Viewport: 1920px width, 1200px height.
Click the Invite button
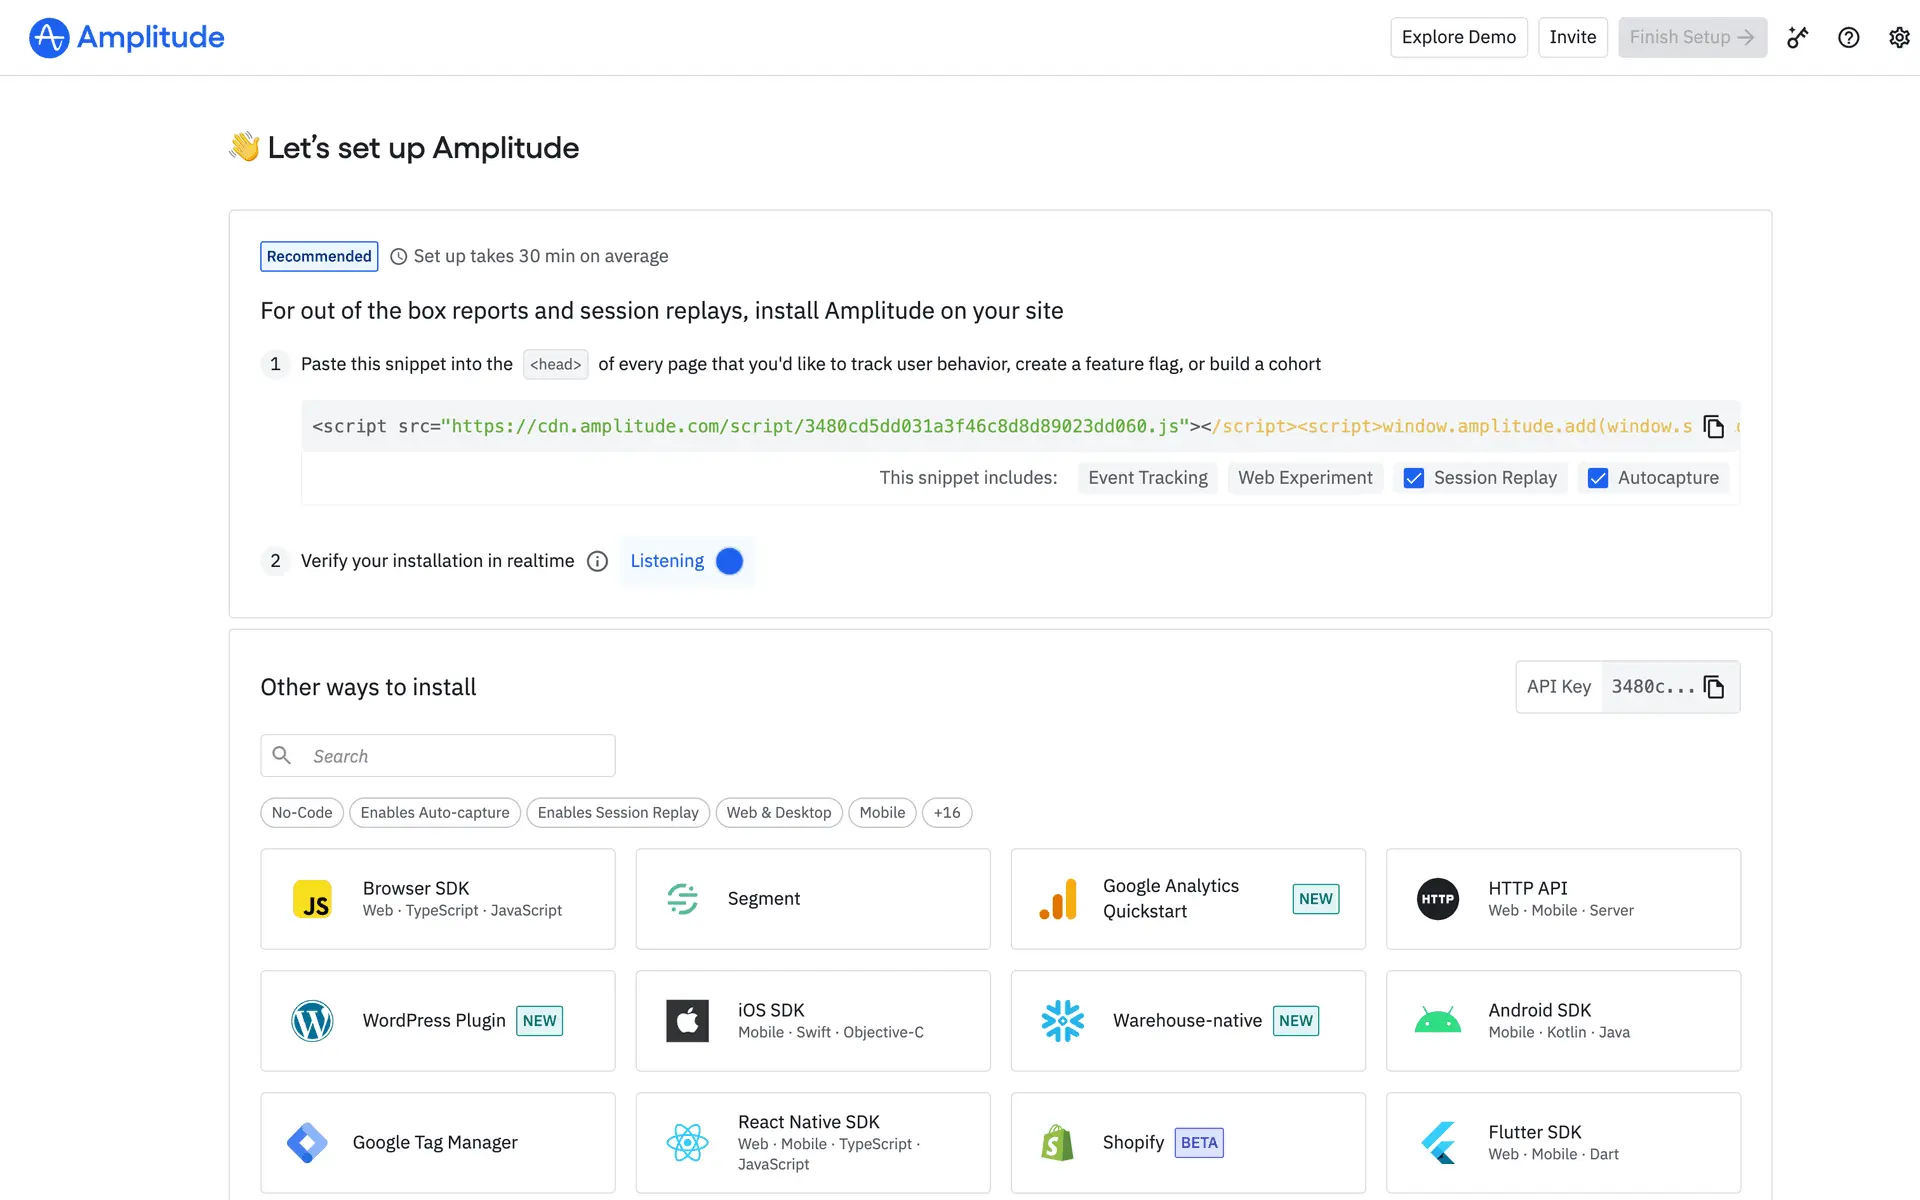point(1572,38)
